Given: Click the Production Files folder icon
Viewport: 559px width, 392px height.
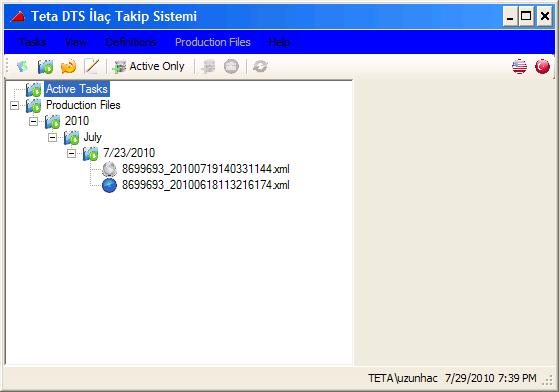Looking at the screenshot, I should [34, 105].
